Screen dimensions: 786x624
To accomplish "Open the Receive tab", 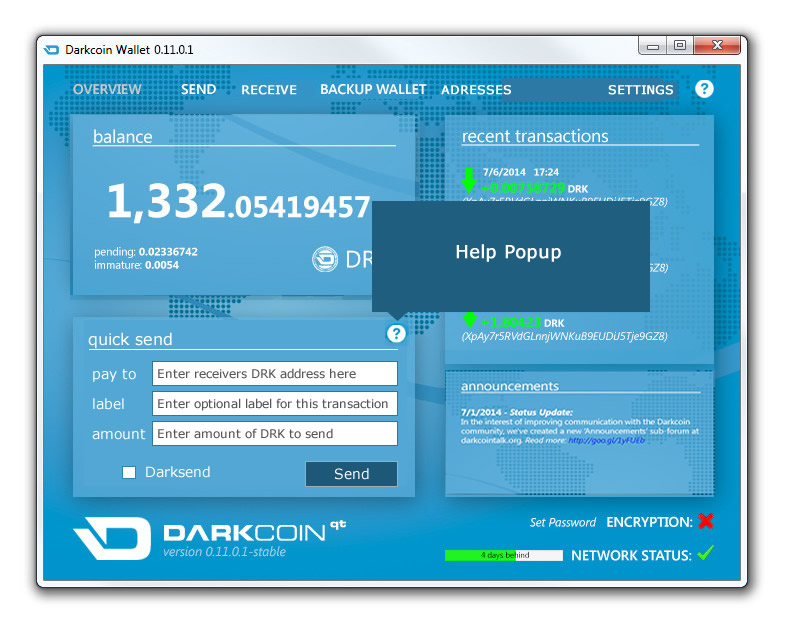I will tap(269, 90).
